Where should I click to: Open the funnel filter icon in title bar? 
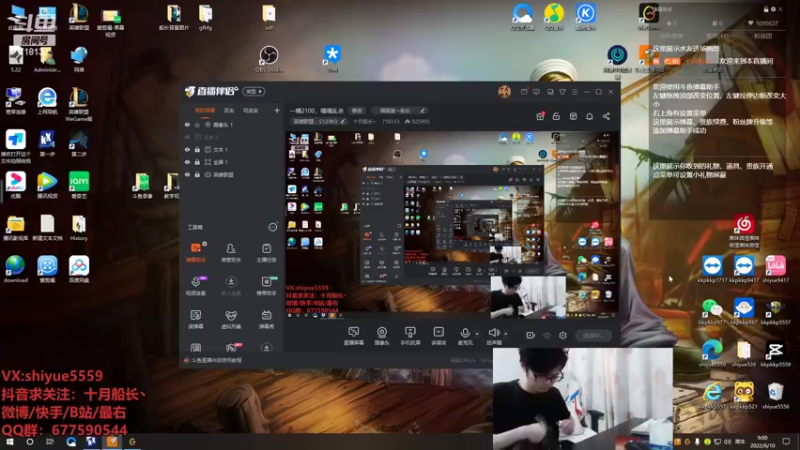pos(562,92)
